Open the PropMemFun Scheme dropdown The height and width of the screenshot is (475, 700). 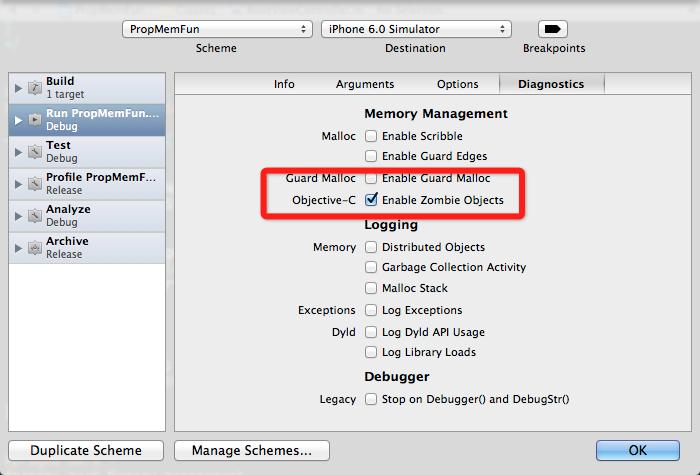(x=217, y=29)
